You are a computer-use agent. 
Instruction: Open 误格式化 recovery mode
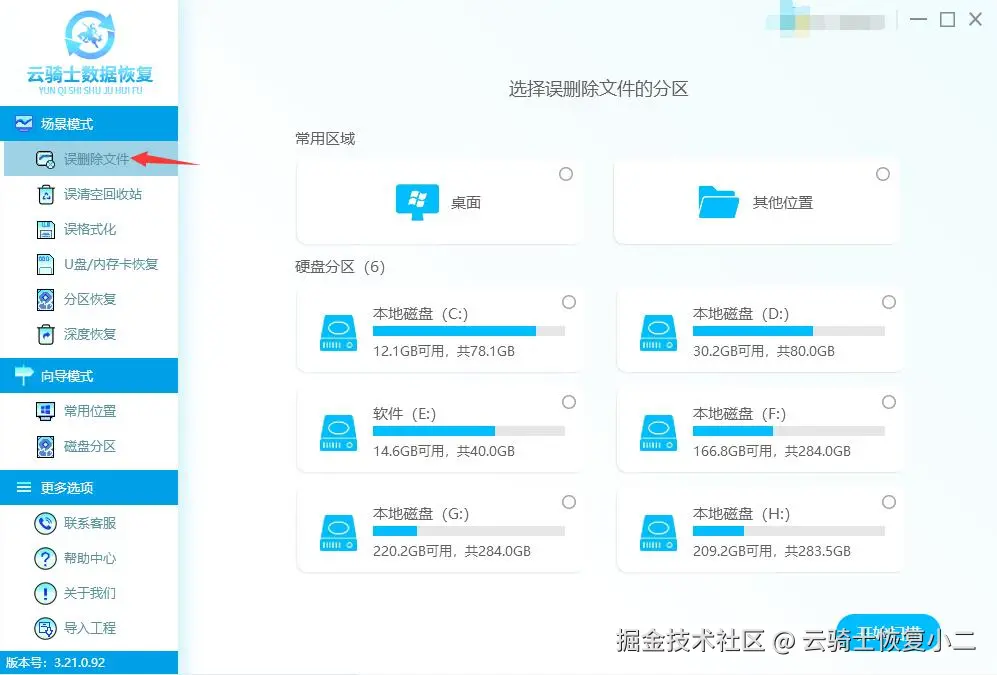click(91, 229)
